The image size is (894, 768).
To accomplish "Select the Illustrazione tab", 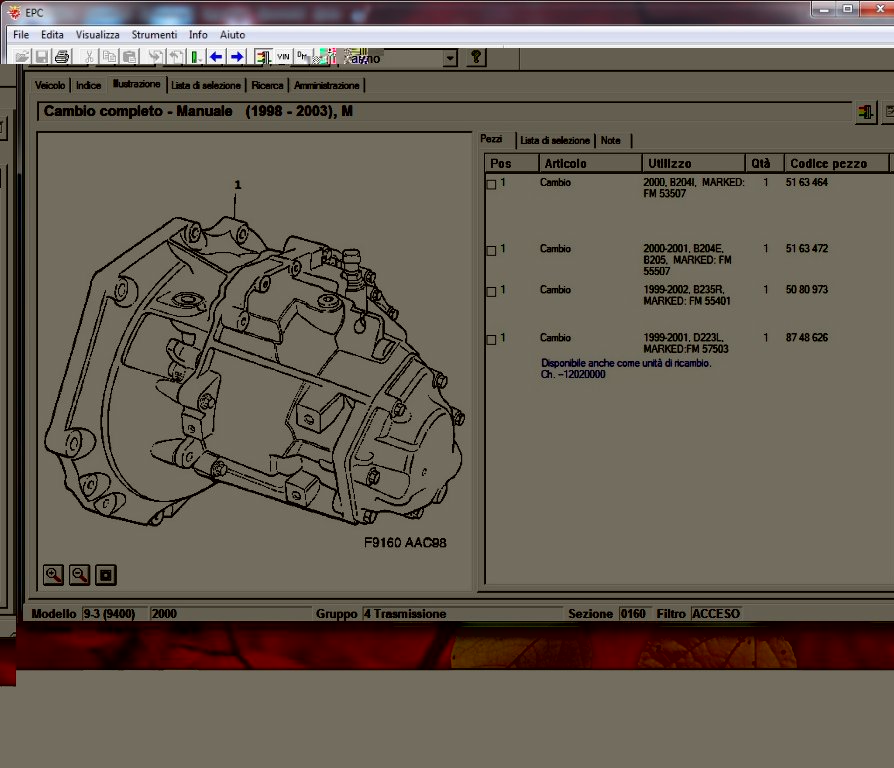I will point(136,84).
